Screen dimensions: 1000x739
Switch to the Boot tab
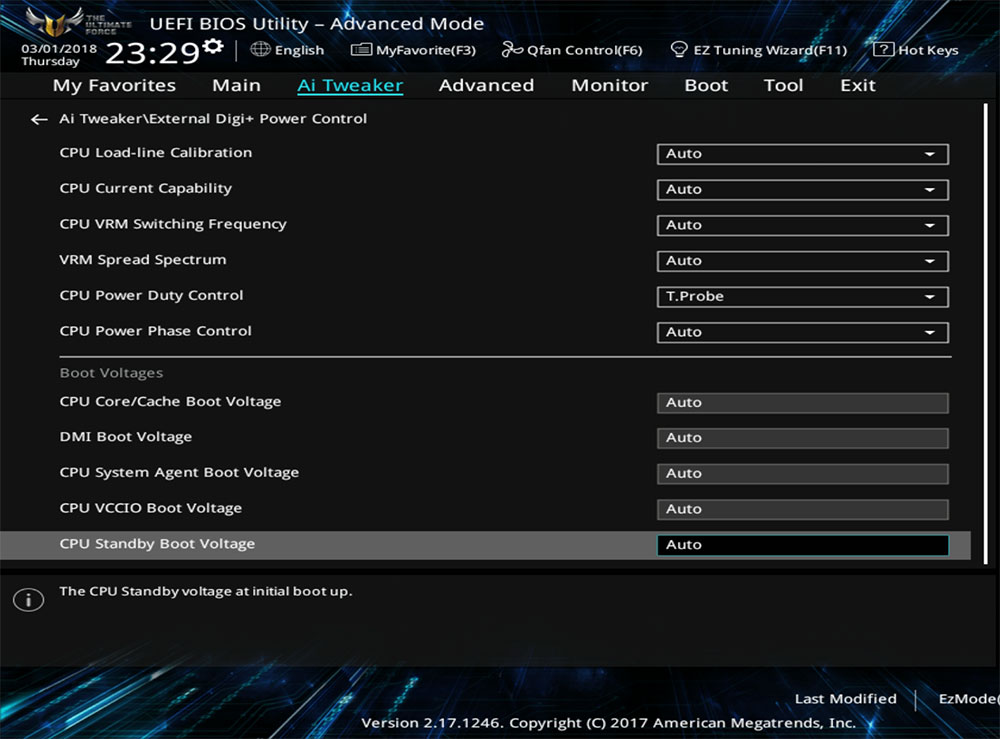(x=706, y=85)
